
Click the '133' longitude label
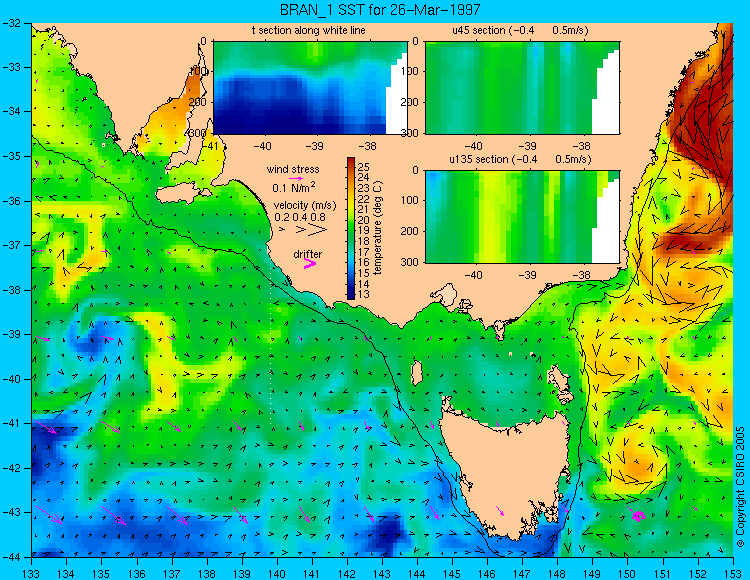[x=32, y=573]
